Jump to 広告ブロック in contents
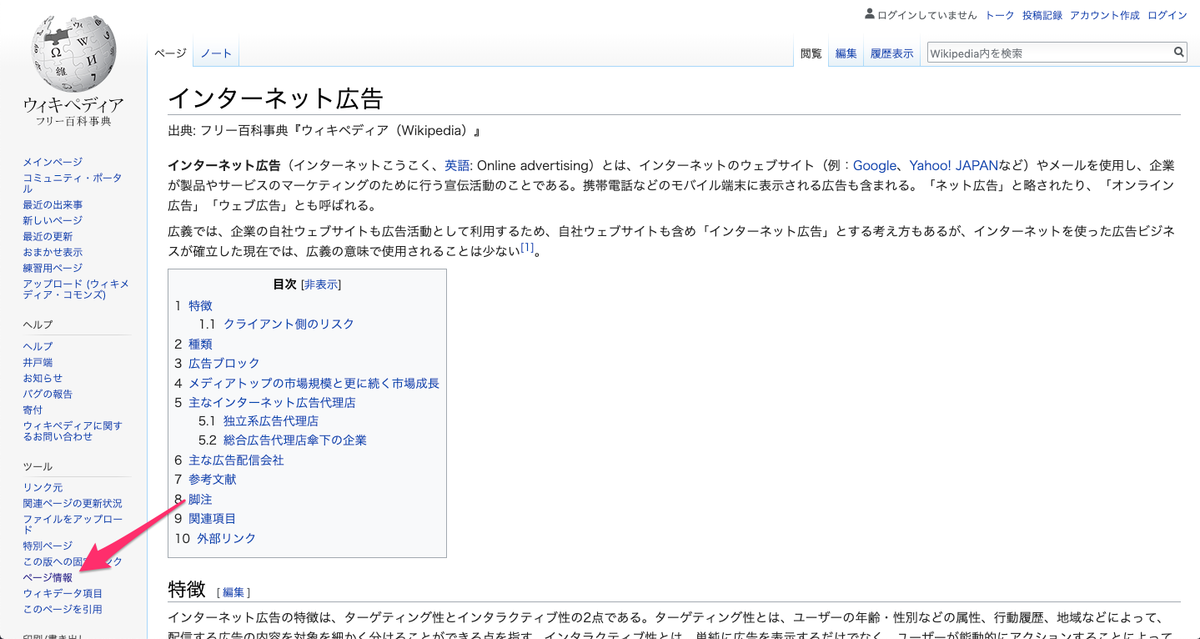1200x639 pixels. 224,363
